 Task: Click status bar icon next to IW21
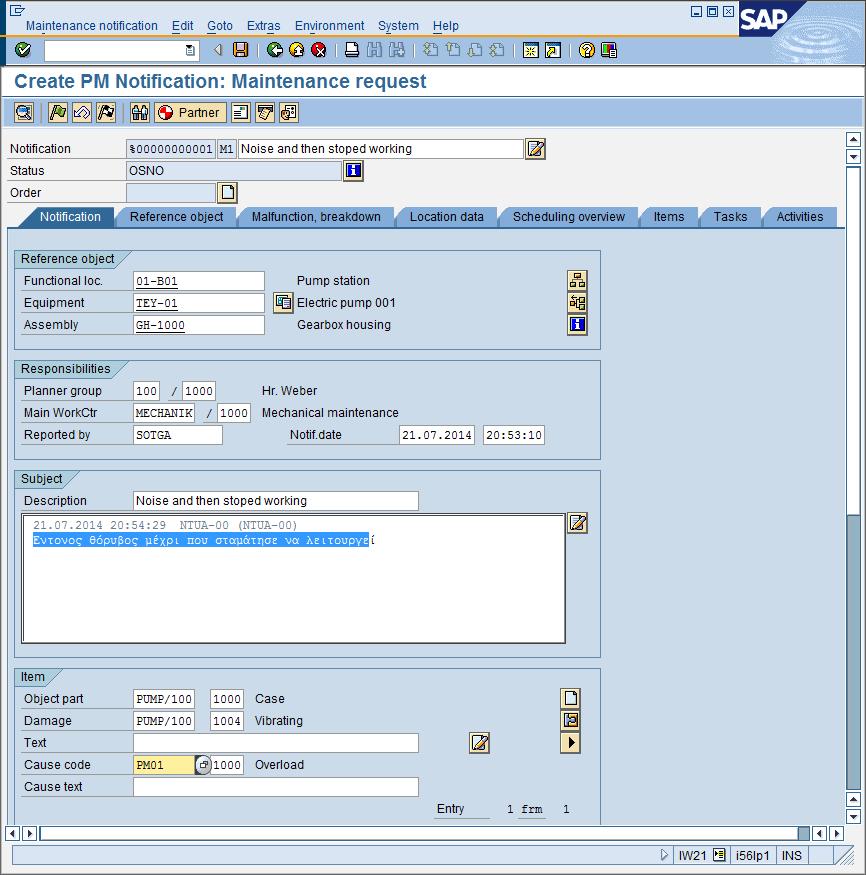pos(719,854)
